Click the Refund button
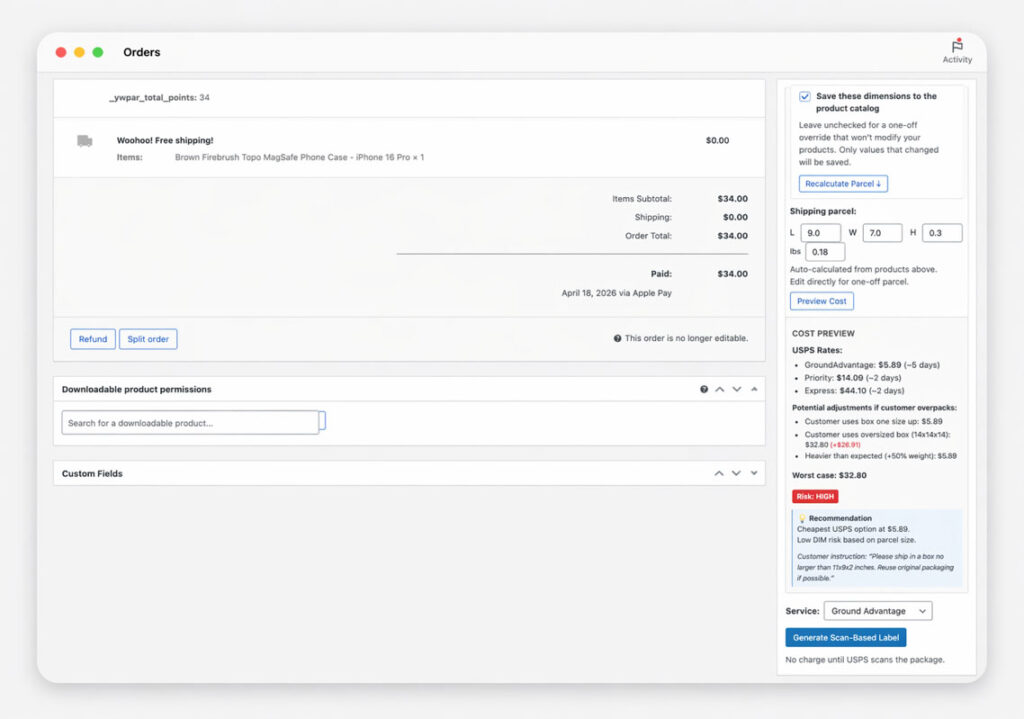 coord(93,339)
